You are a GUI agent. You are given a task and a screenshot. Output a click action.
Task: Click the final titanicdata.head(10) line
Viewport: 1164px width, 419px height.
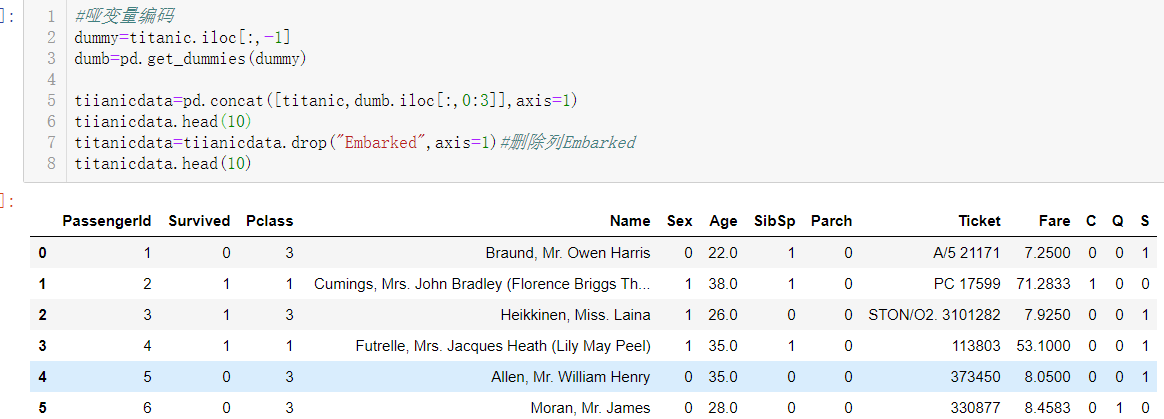(162, 163)
